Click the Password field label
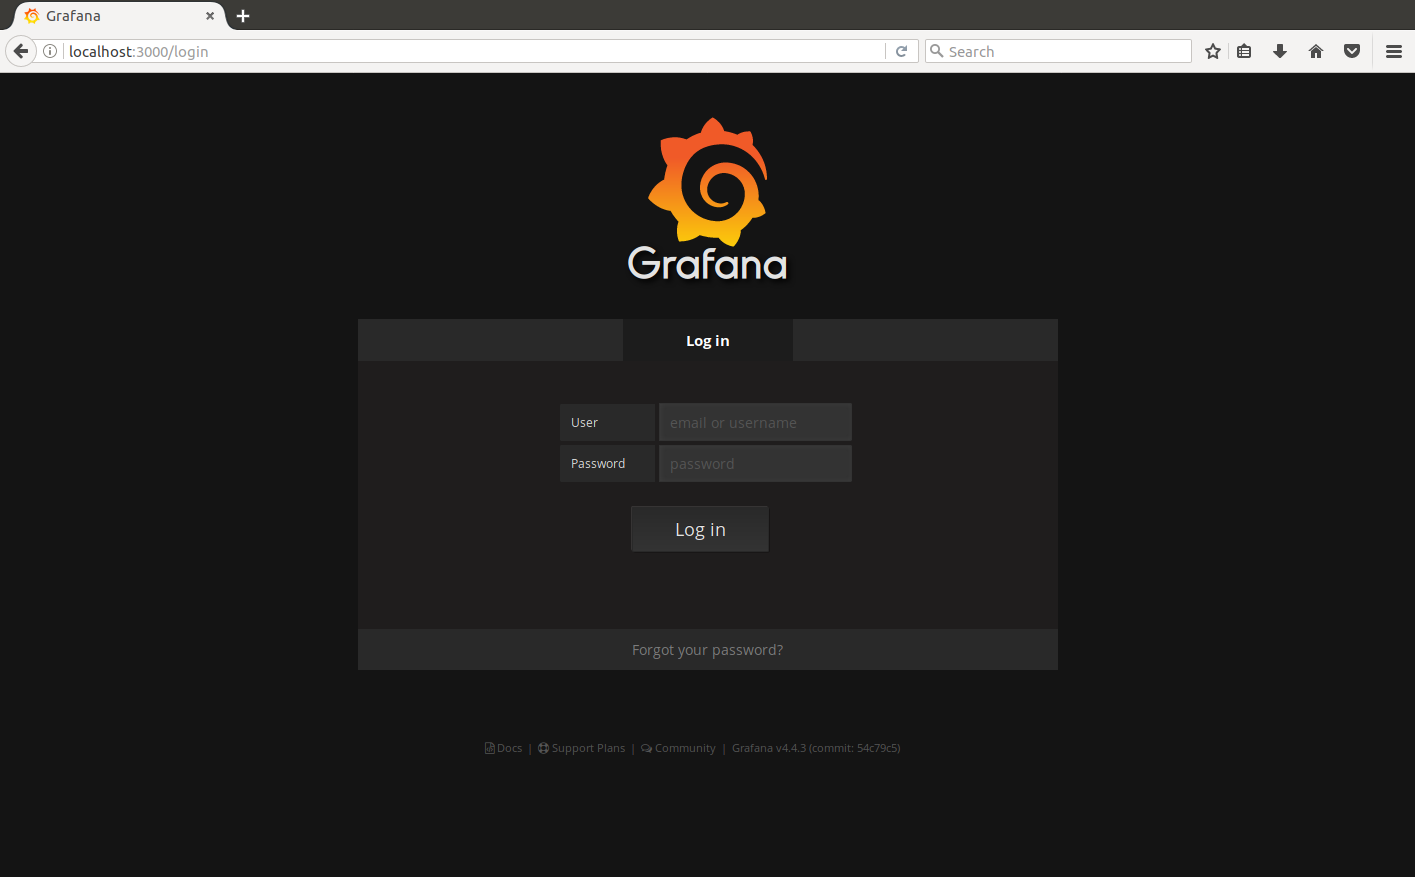Screen dimensions: 1415x877 tap(607, 463)
